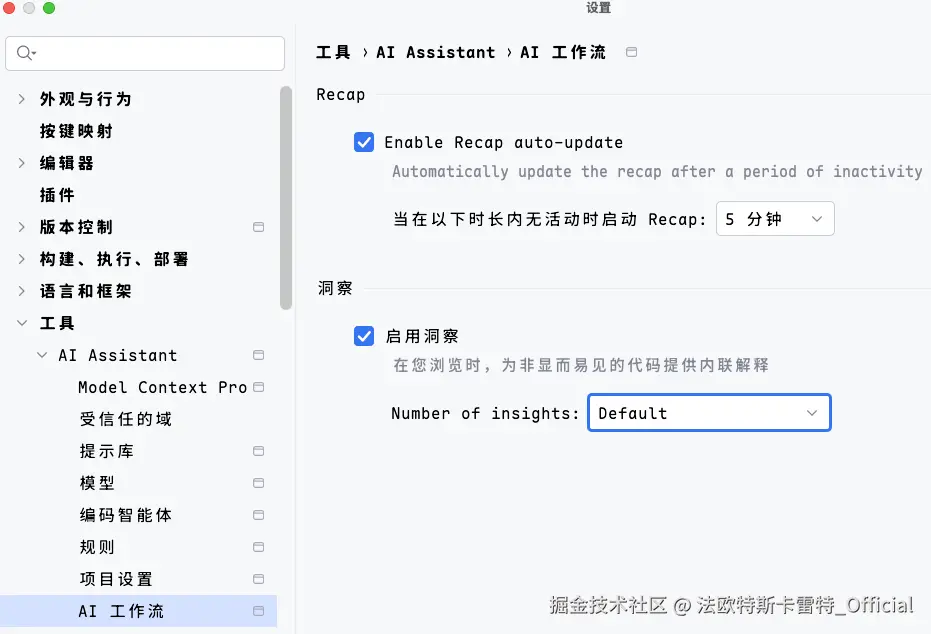931x634 pixels.
Task: Disable the 启用洞察 checkbox
Action: (364, 336)
